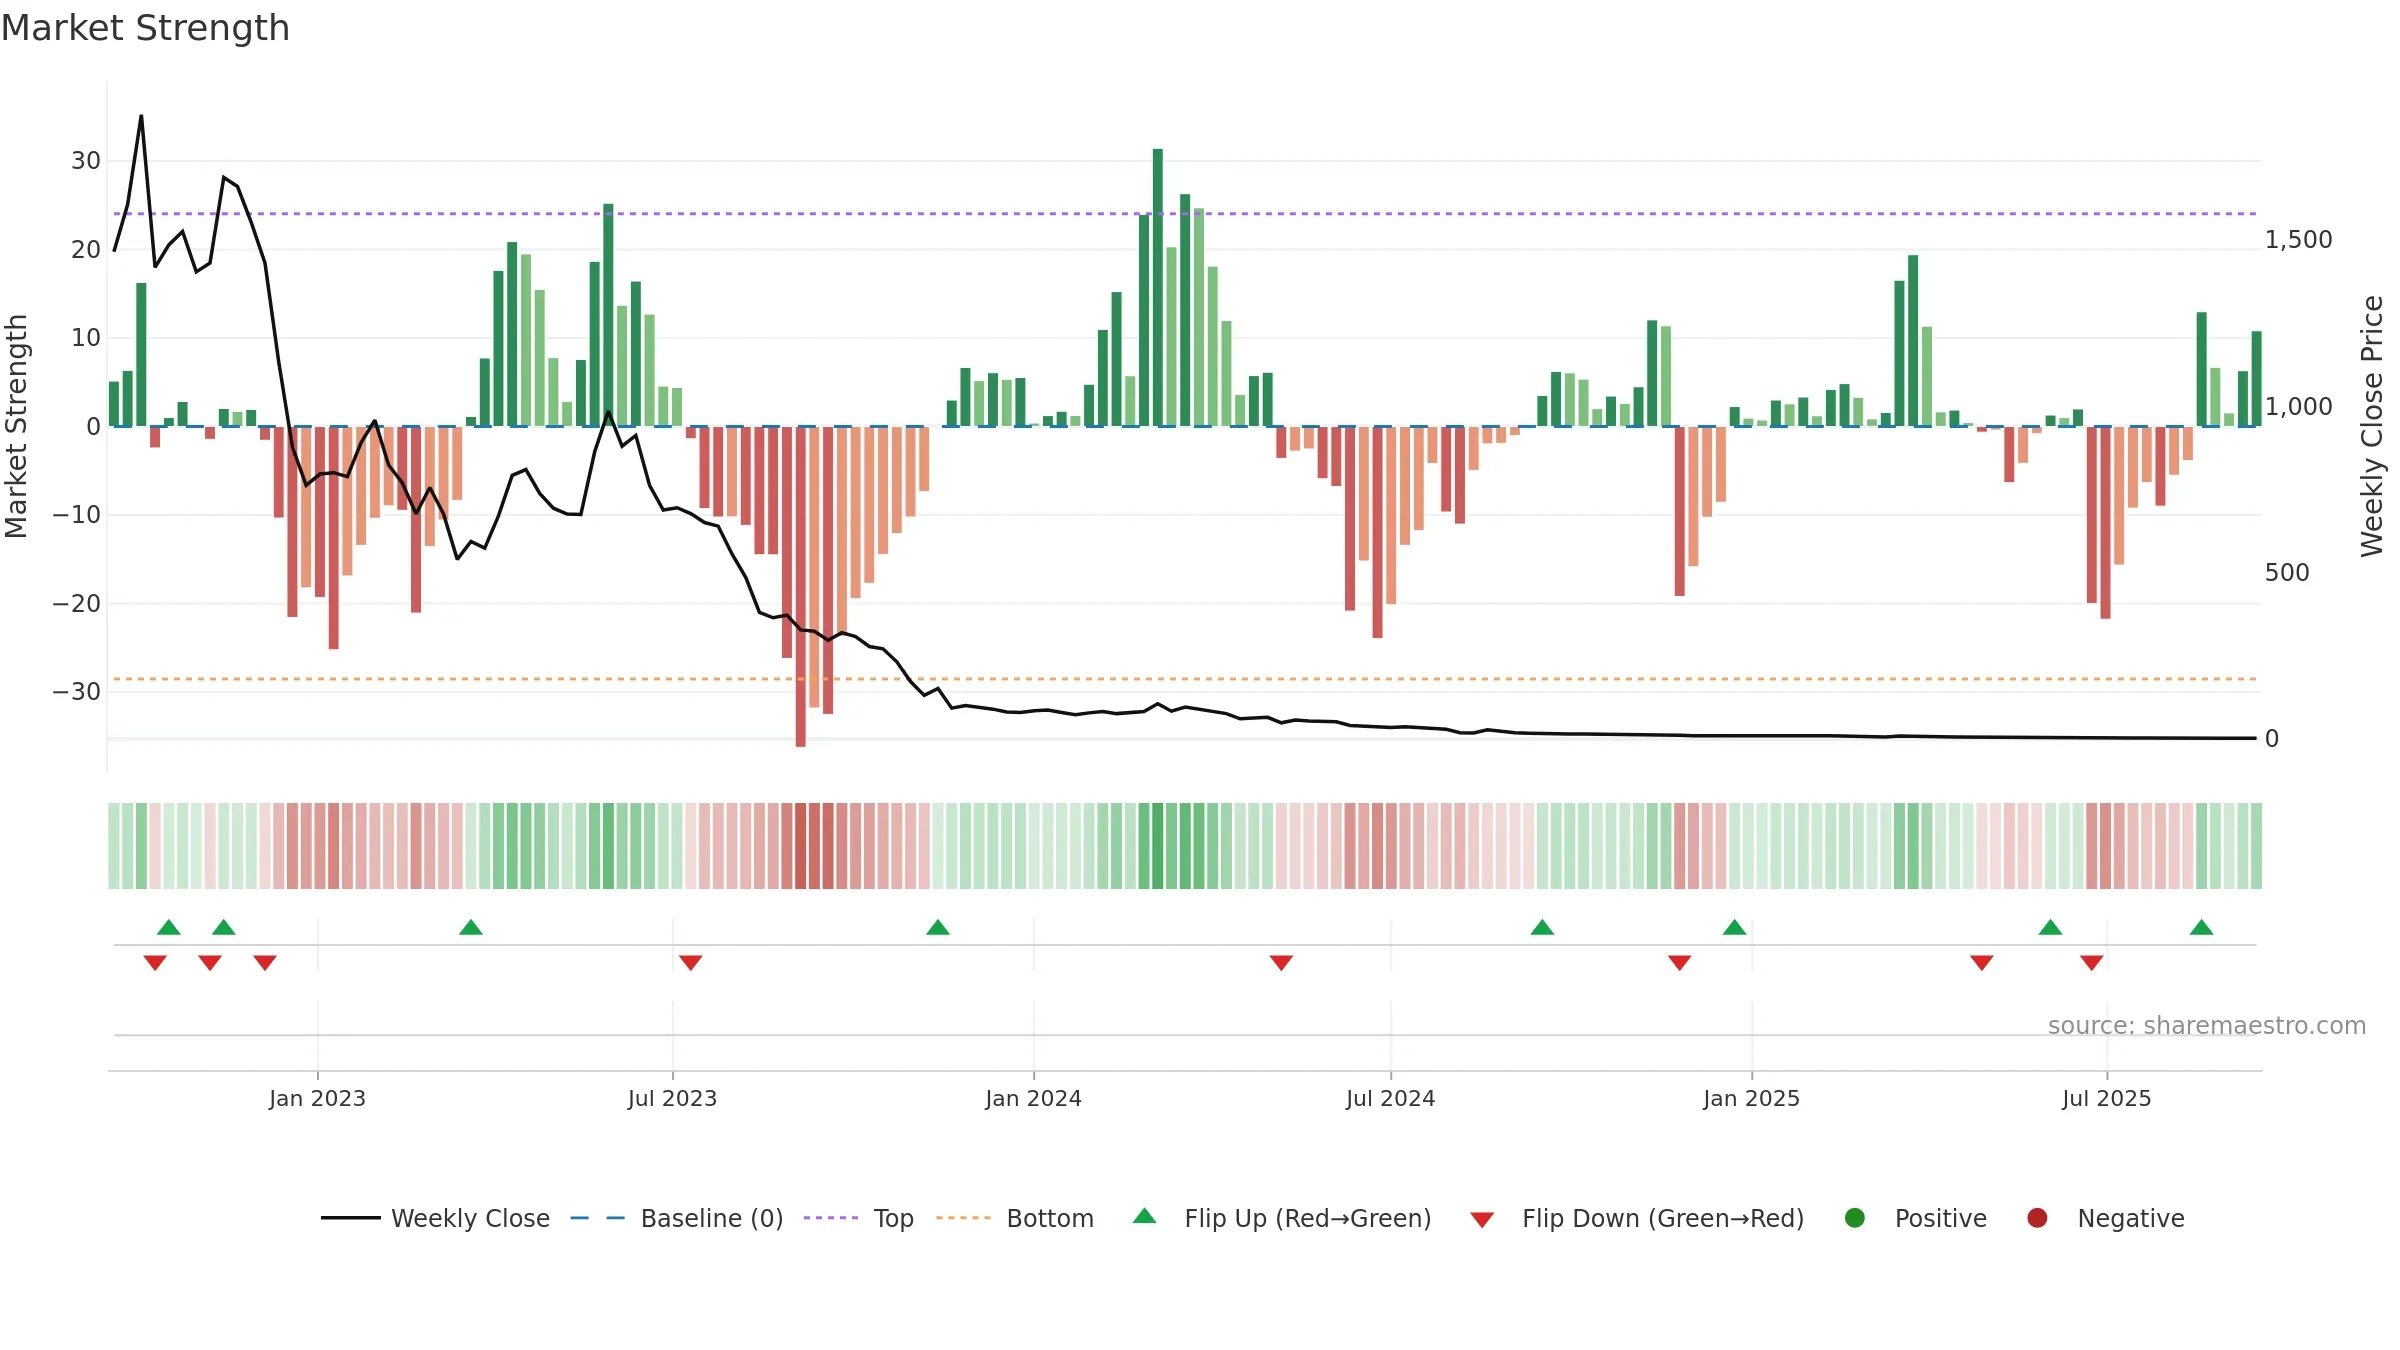
Task: Click the deepest red bar below −30
Action: tap(800, 586)
